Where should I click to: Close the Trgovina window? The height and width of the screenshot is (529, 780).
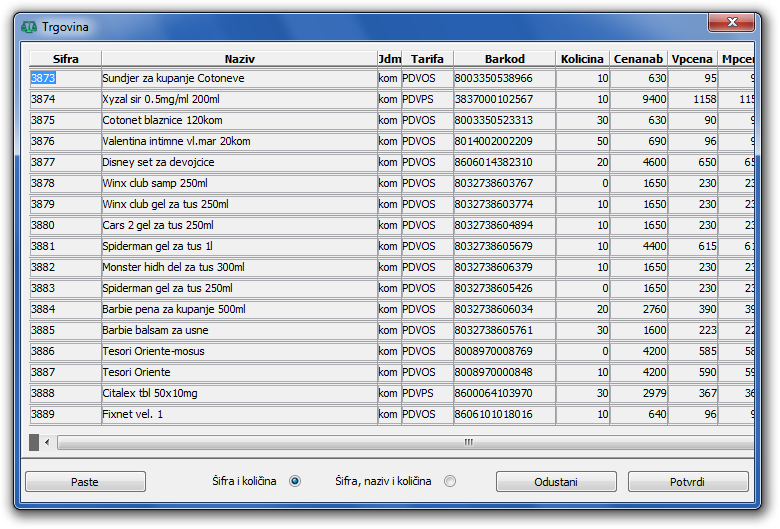(735, 22)
